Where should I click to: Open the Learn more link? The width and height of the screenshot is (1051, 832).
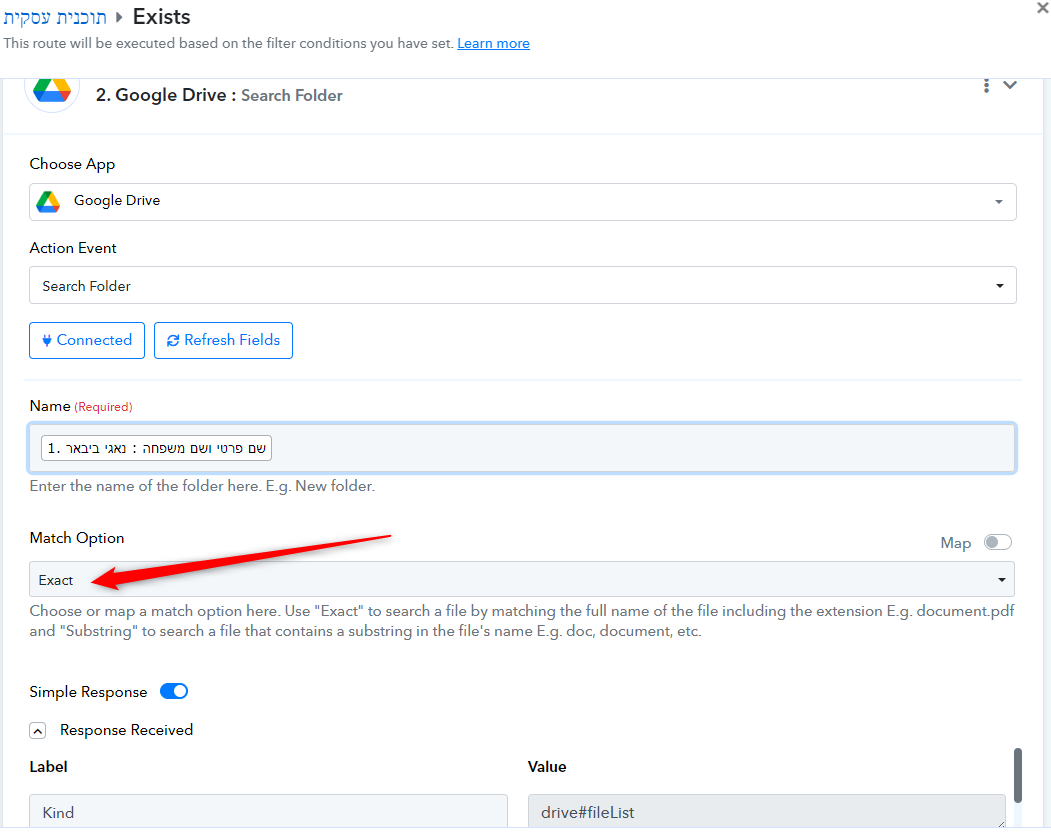tap(493, 44)
